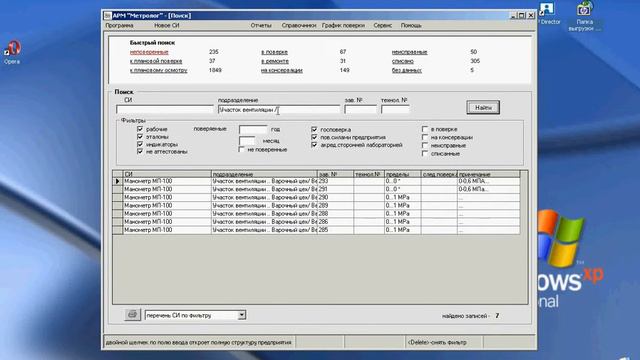
Task: Toggle пов. силами предприятия checkbox
Action: click(x=314, y=137)
